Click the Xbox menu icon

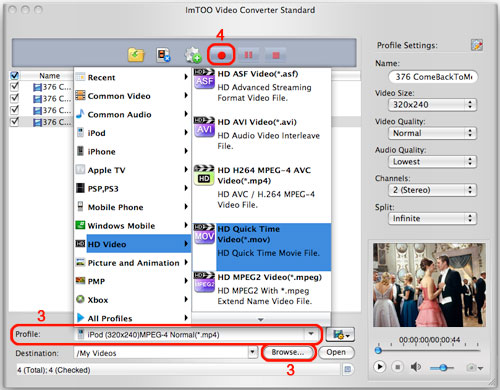80,299
